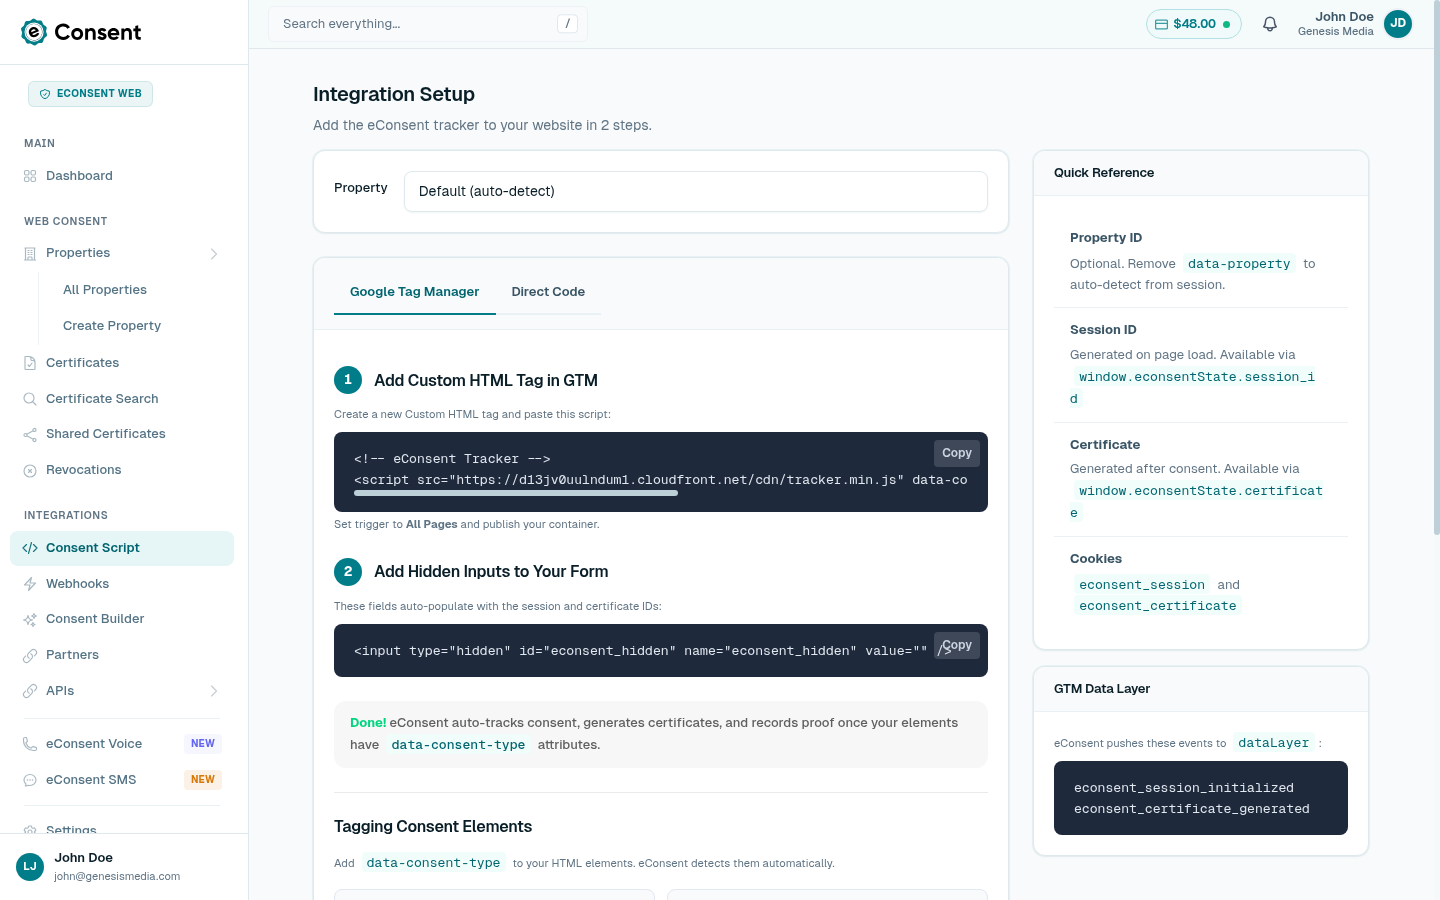The width and height of the screenshot is (1440, 900).
Task: Open the Partners link icon
Action: [30, 656]
